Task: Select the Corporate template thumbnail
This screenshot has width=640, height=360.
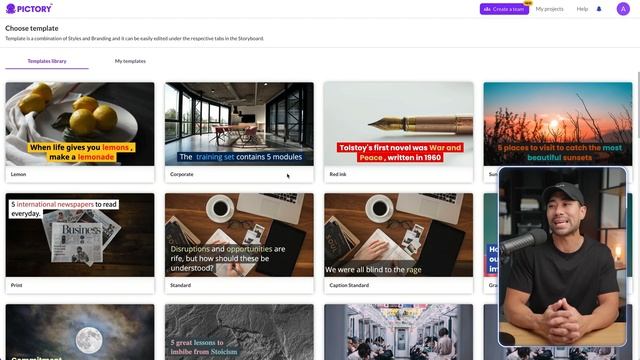Action: pyautogui.click(x=239, y=124)
